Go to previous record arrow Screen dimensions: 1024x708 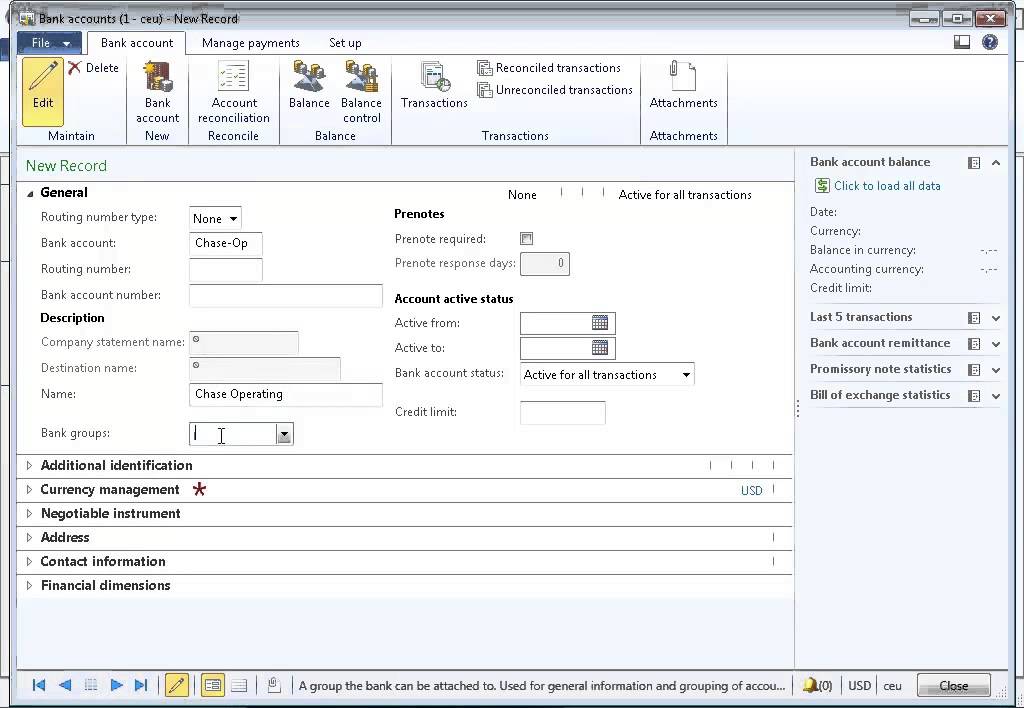pyautogui.click(x=65, y=685)
